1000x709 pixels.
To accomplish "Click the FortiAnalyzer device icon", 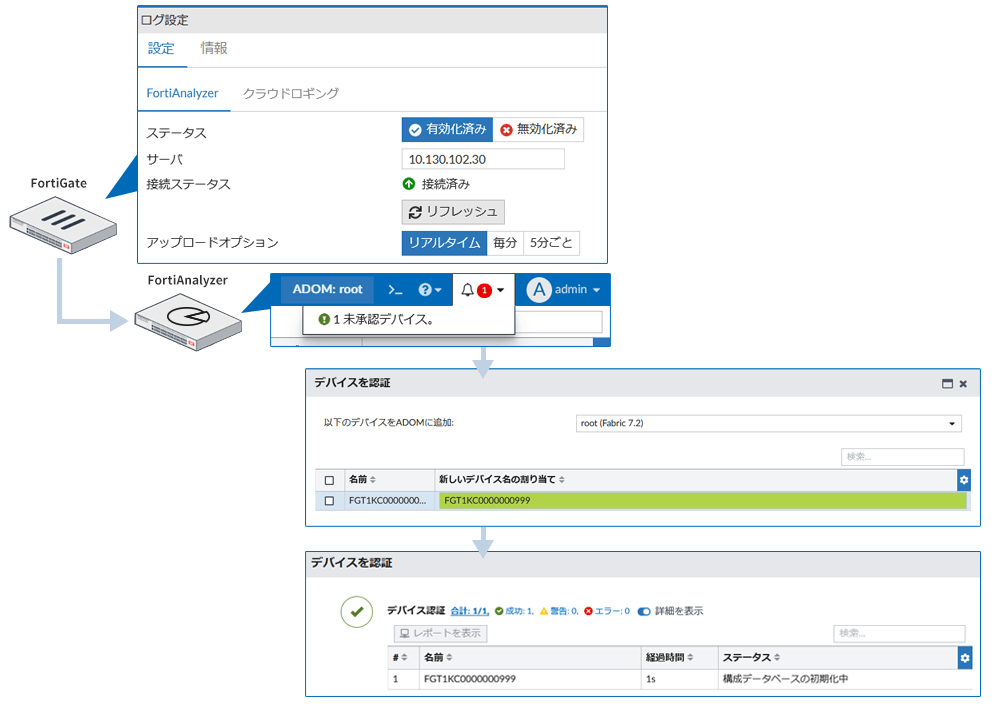I will point(188,322).
